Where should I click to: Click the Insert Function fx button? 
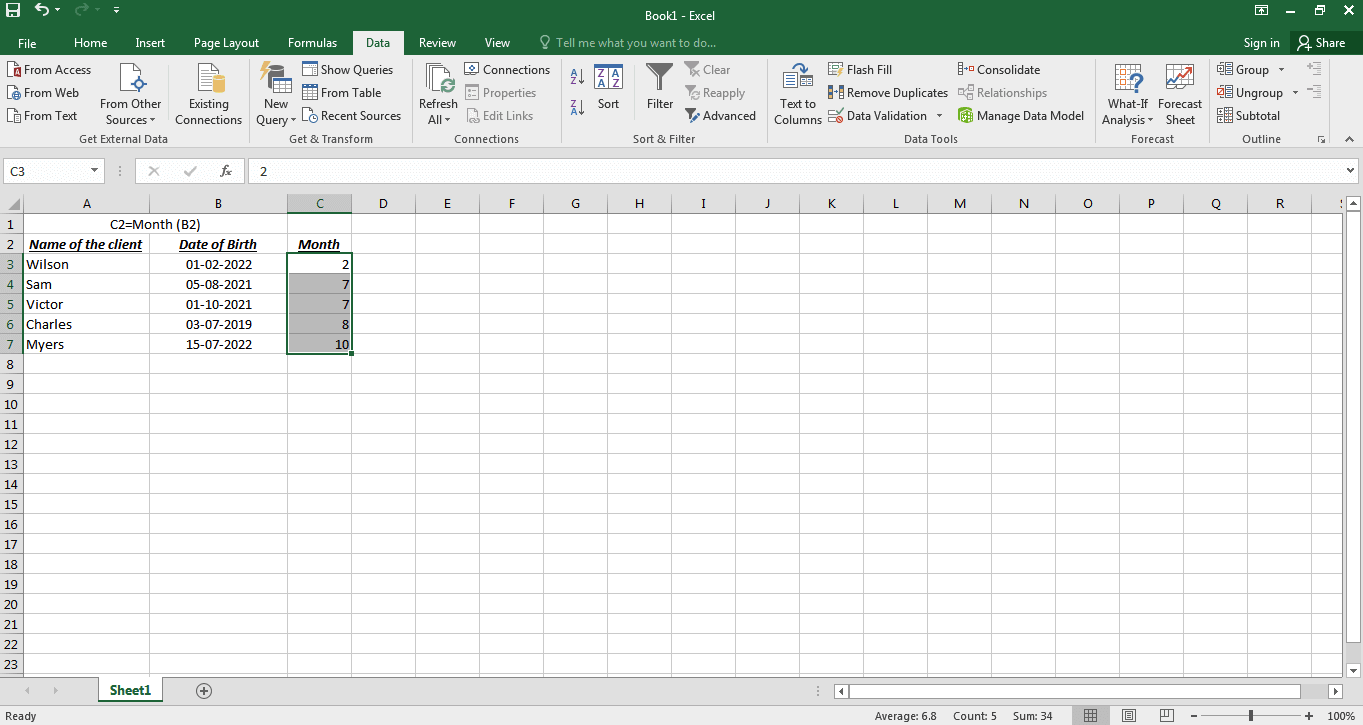(x=226, y=171)
